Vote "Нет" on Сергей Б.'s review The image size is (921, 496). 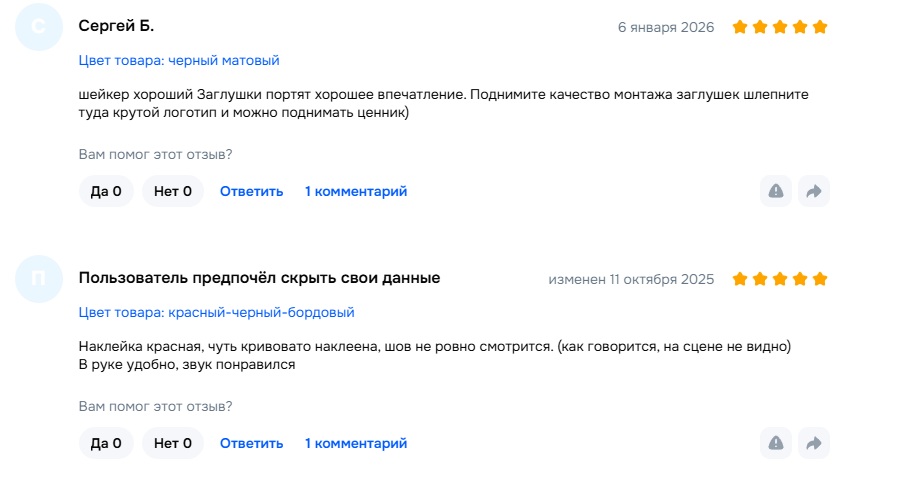173,191
